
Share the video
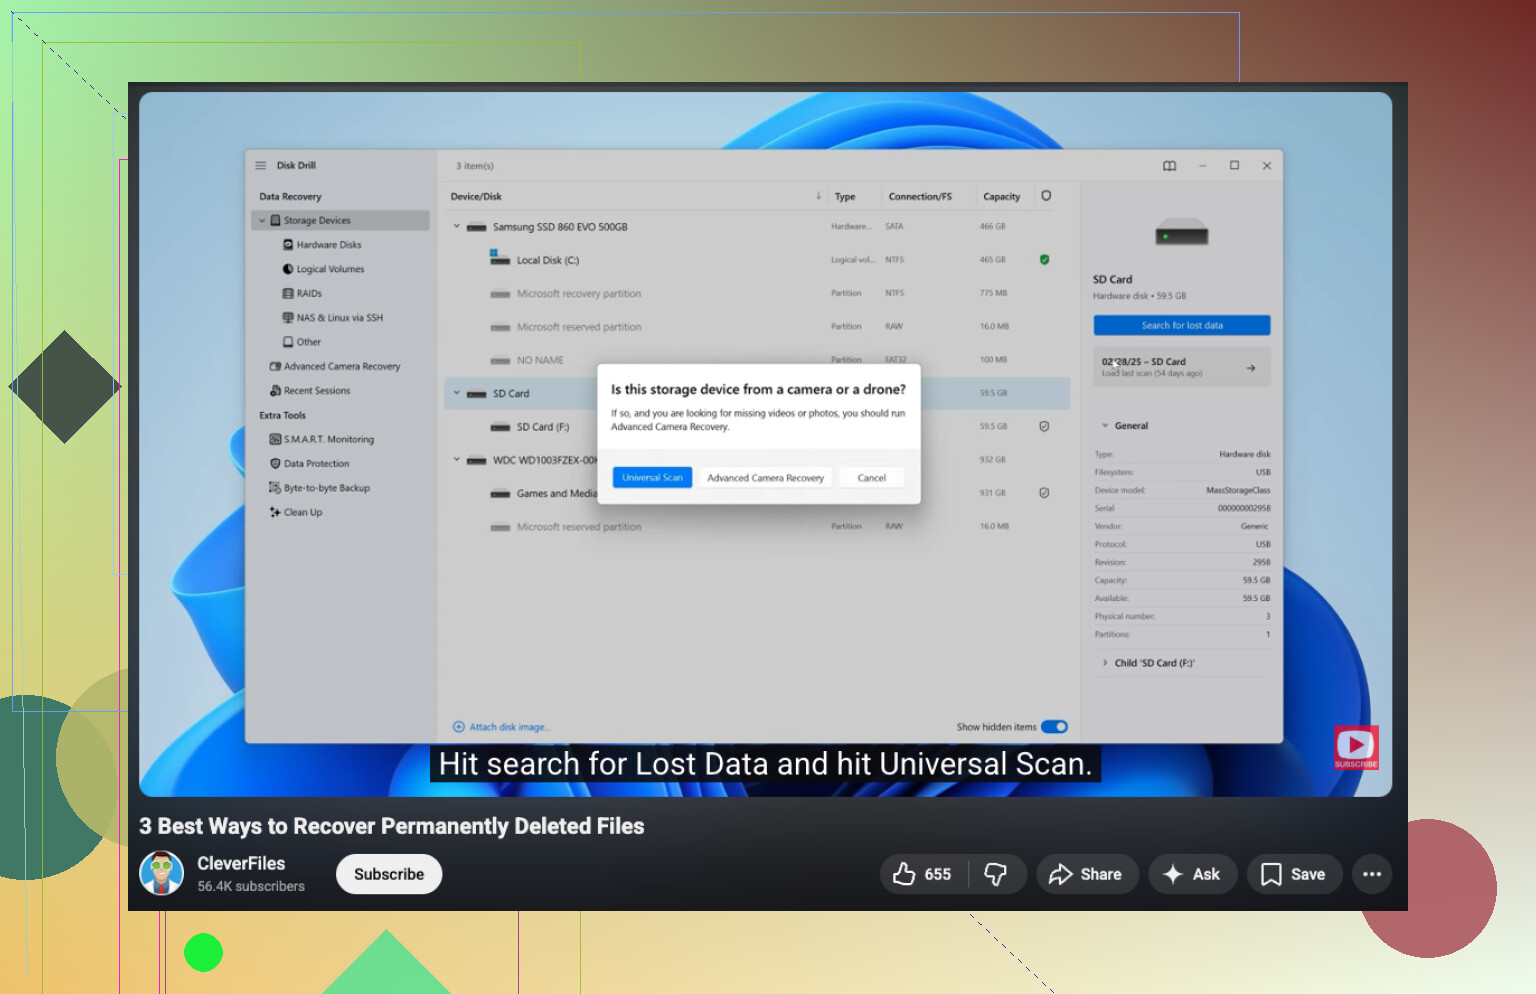(1087, 874)
